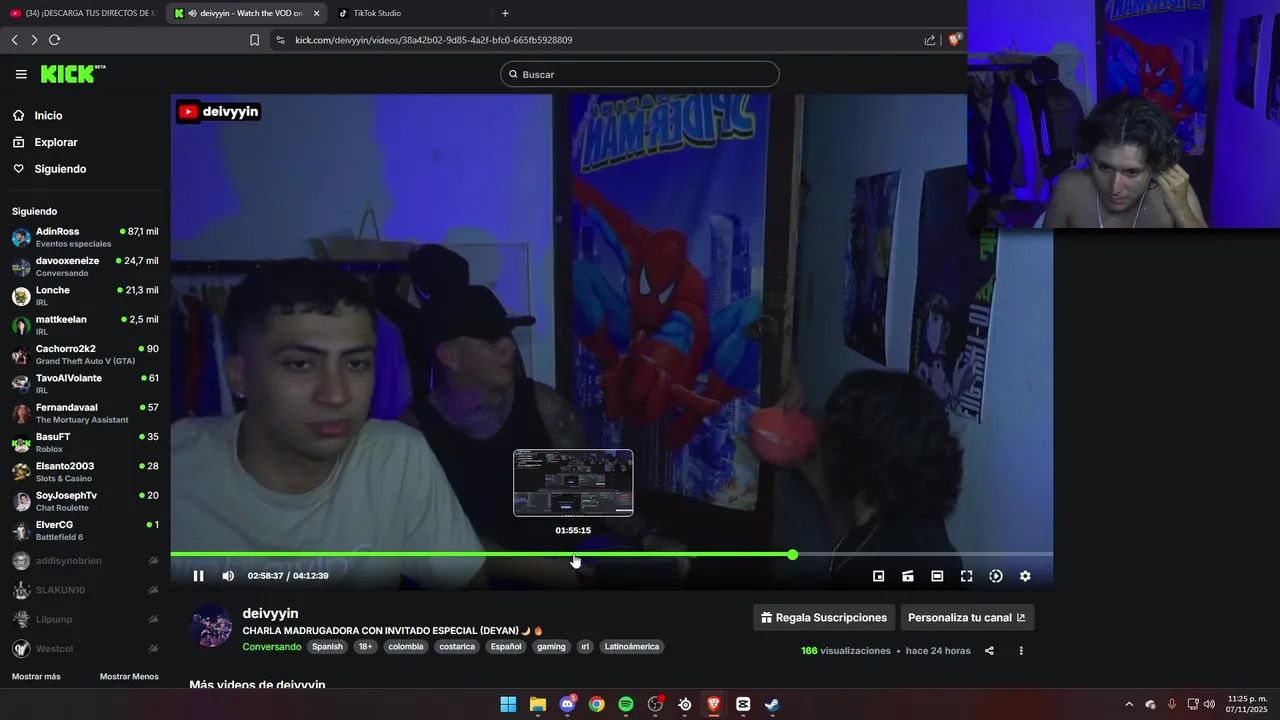The height and width of the screenshot is (720, 1280).
Task: Open mattkeelan channel in sidebar
Action: pos(85,325)
